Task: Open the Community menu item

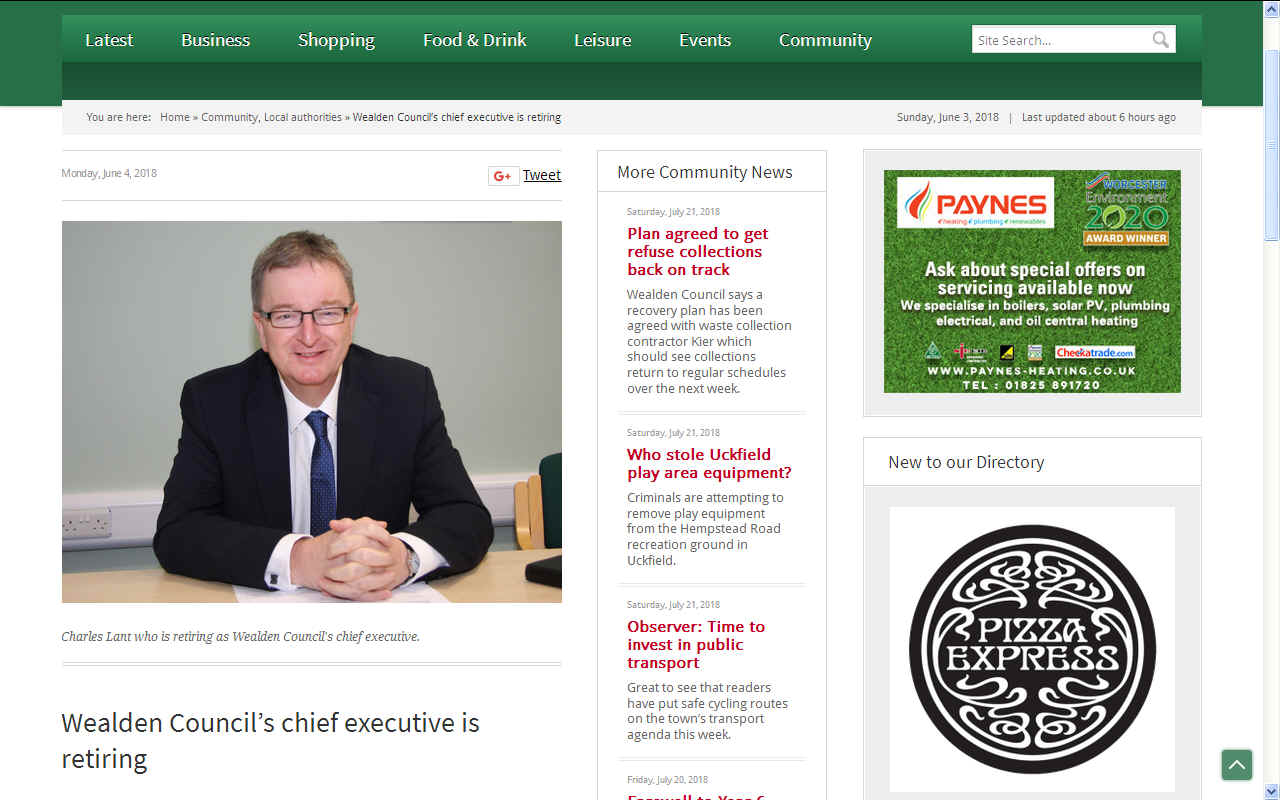Action: pyautogui.click(x=825, y=40)
